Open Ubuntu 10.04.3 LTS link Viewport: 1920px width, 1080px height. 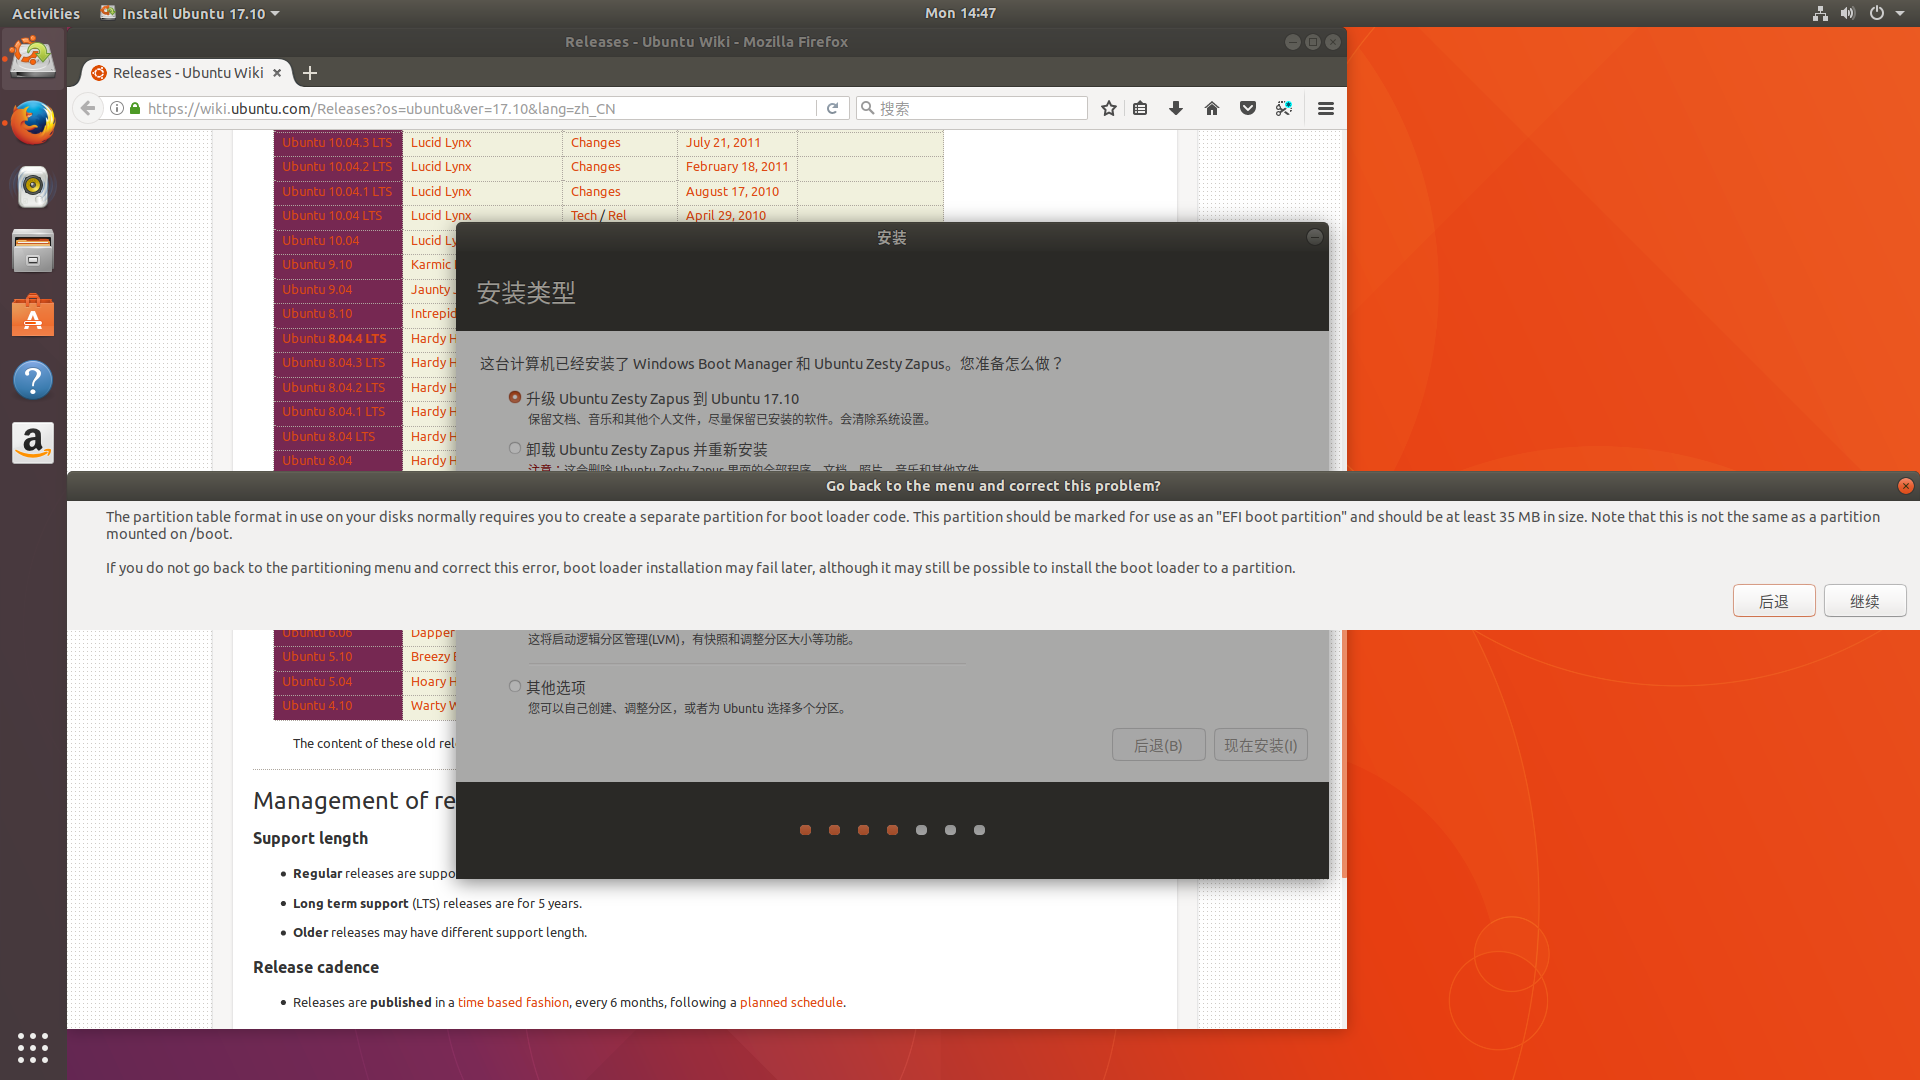click(337, 143)
